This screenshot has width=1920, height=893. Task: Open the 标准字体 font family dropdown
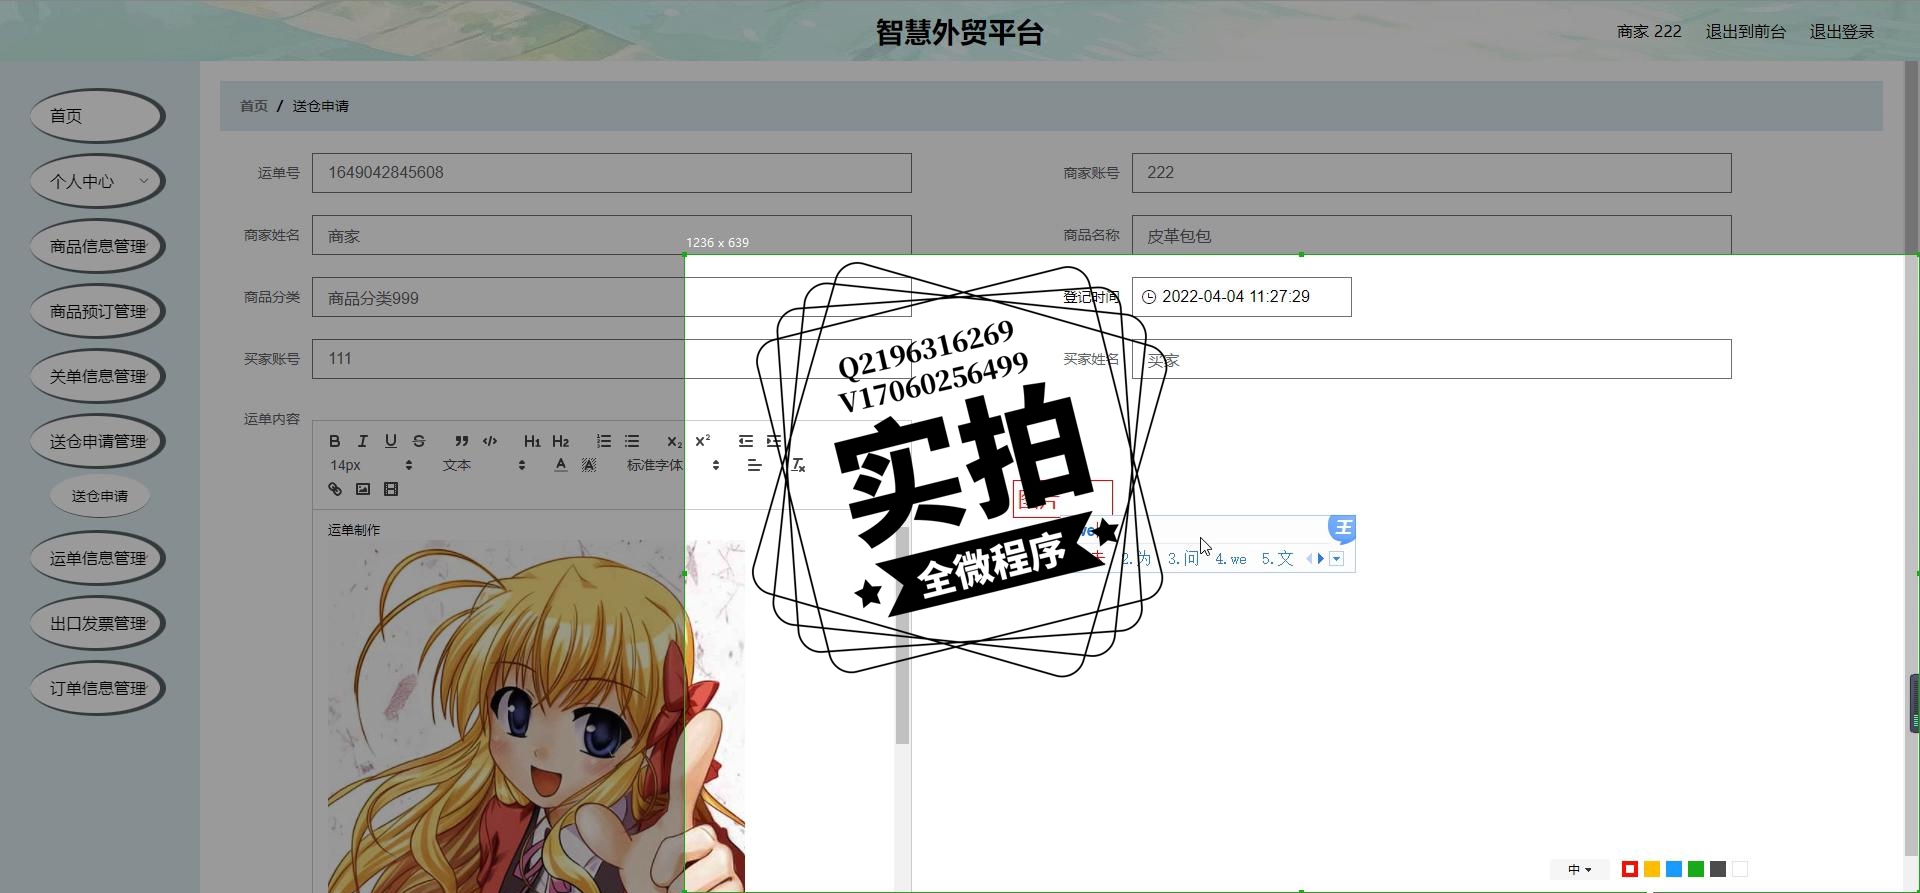click(x=672, y=465)
